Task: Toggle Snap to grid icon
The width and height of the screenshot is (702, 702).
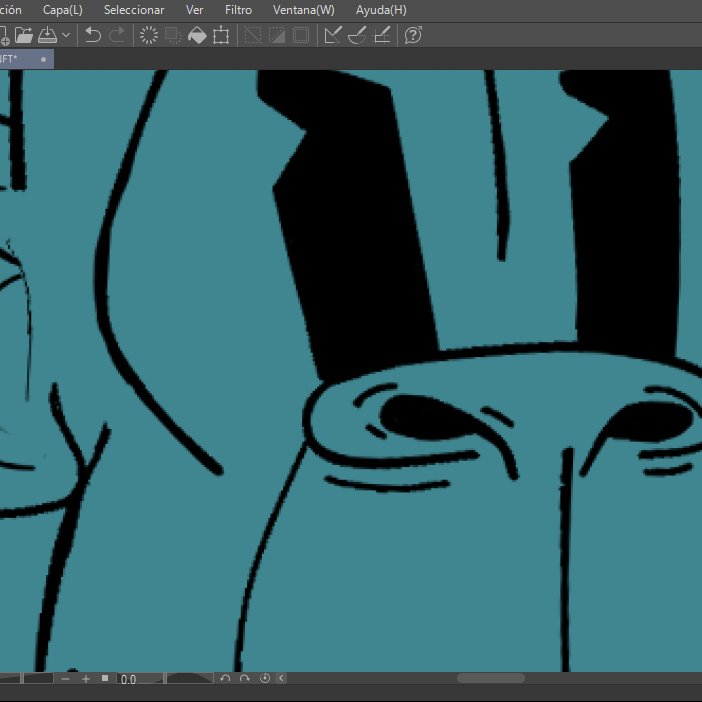Action: click(x=381, y=35)
